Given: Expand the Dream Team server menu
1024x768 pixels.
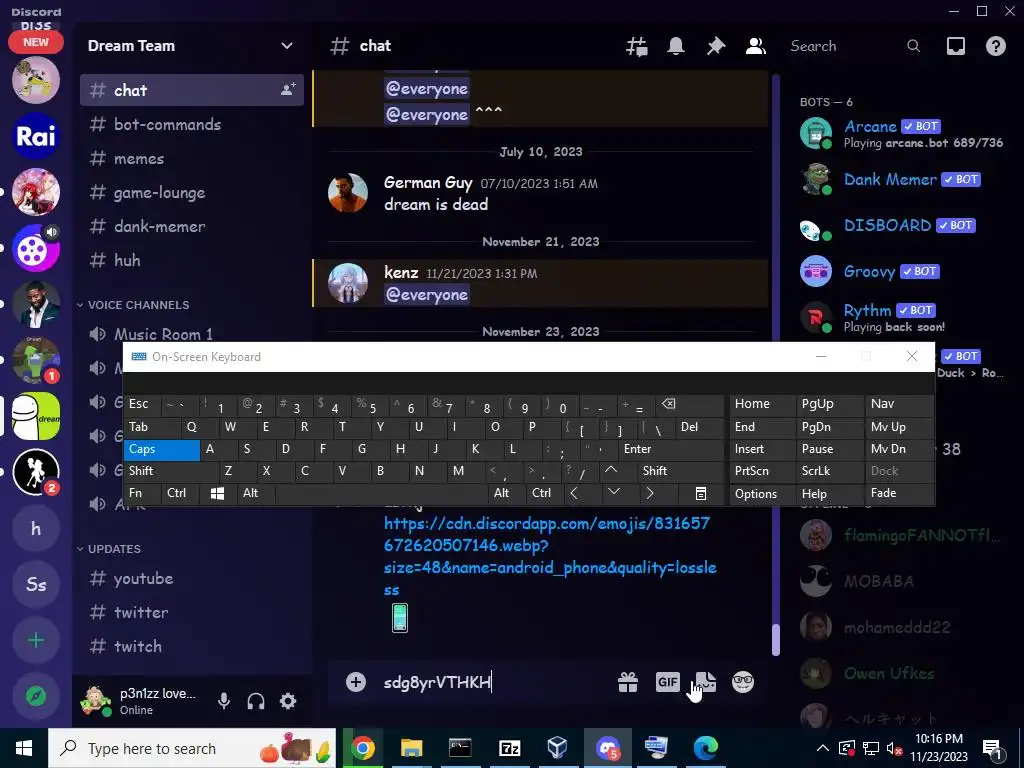Looking at the screenshot, I should coord(190,46).
